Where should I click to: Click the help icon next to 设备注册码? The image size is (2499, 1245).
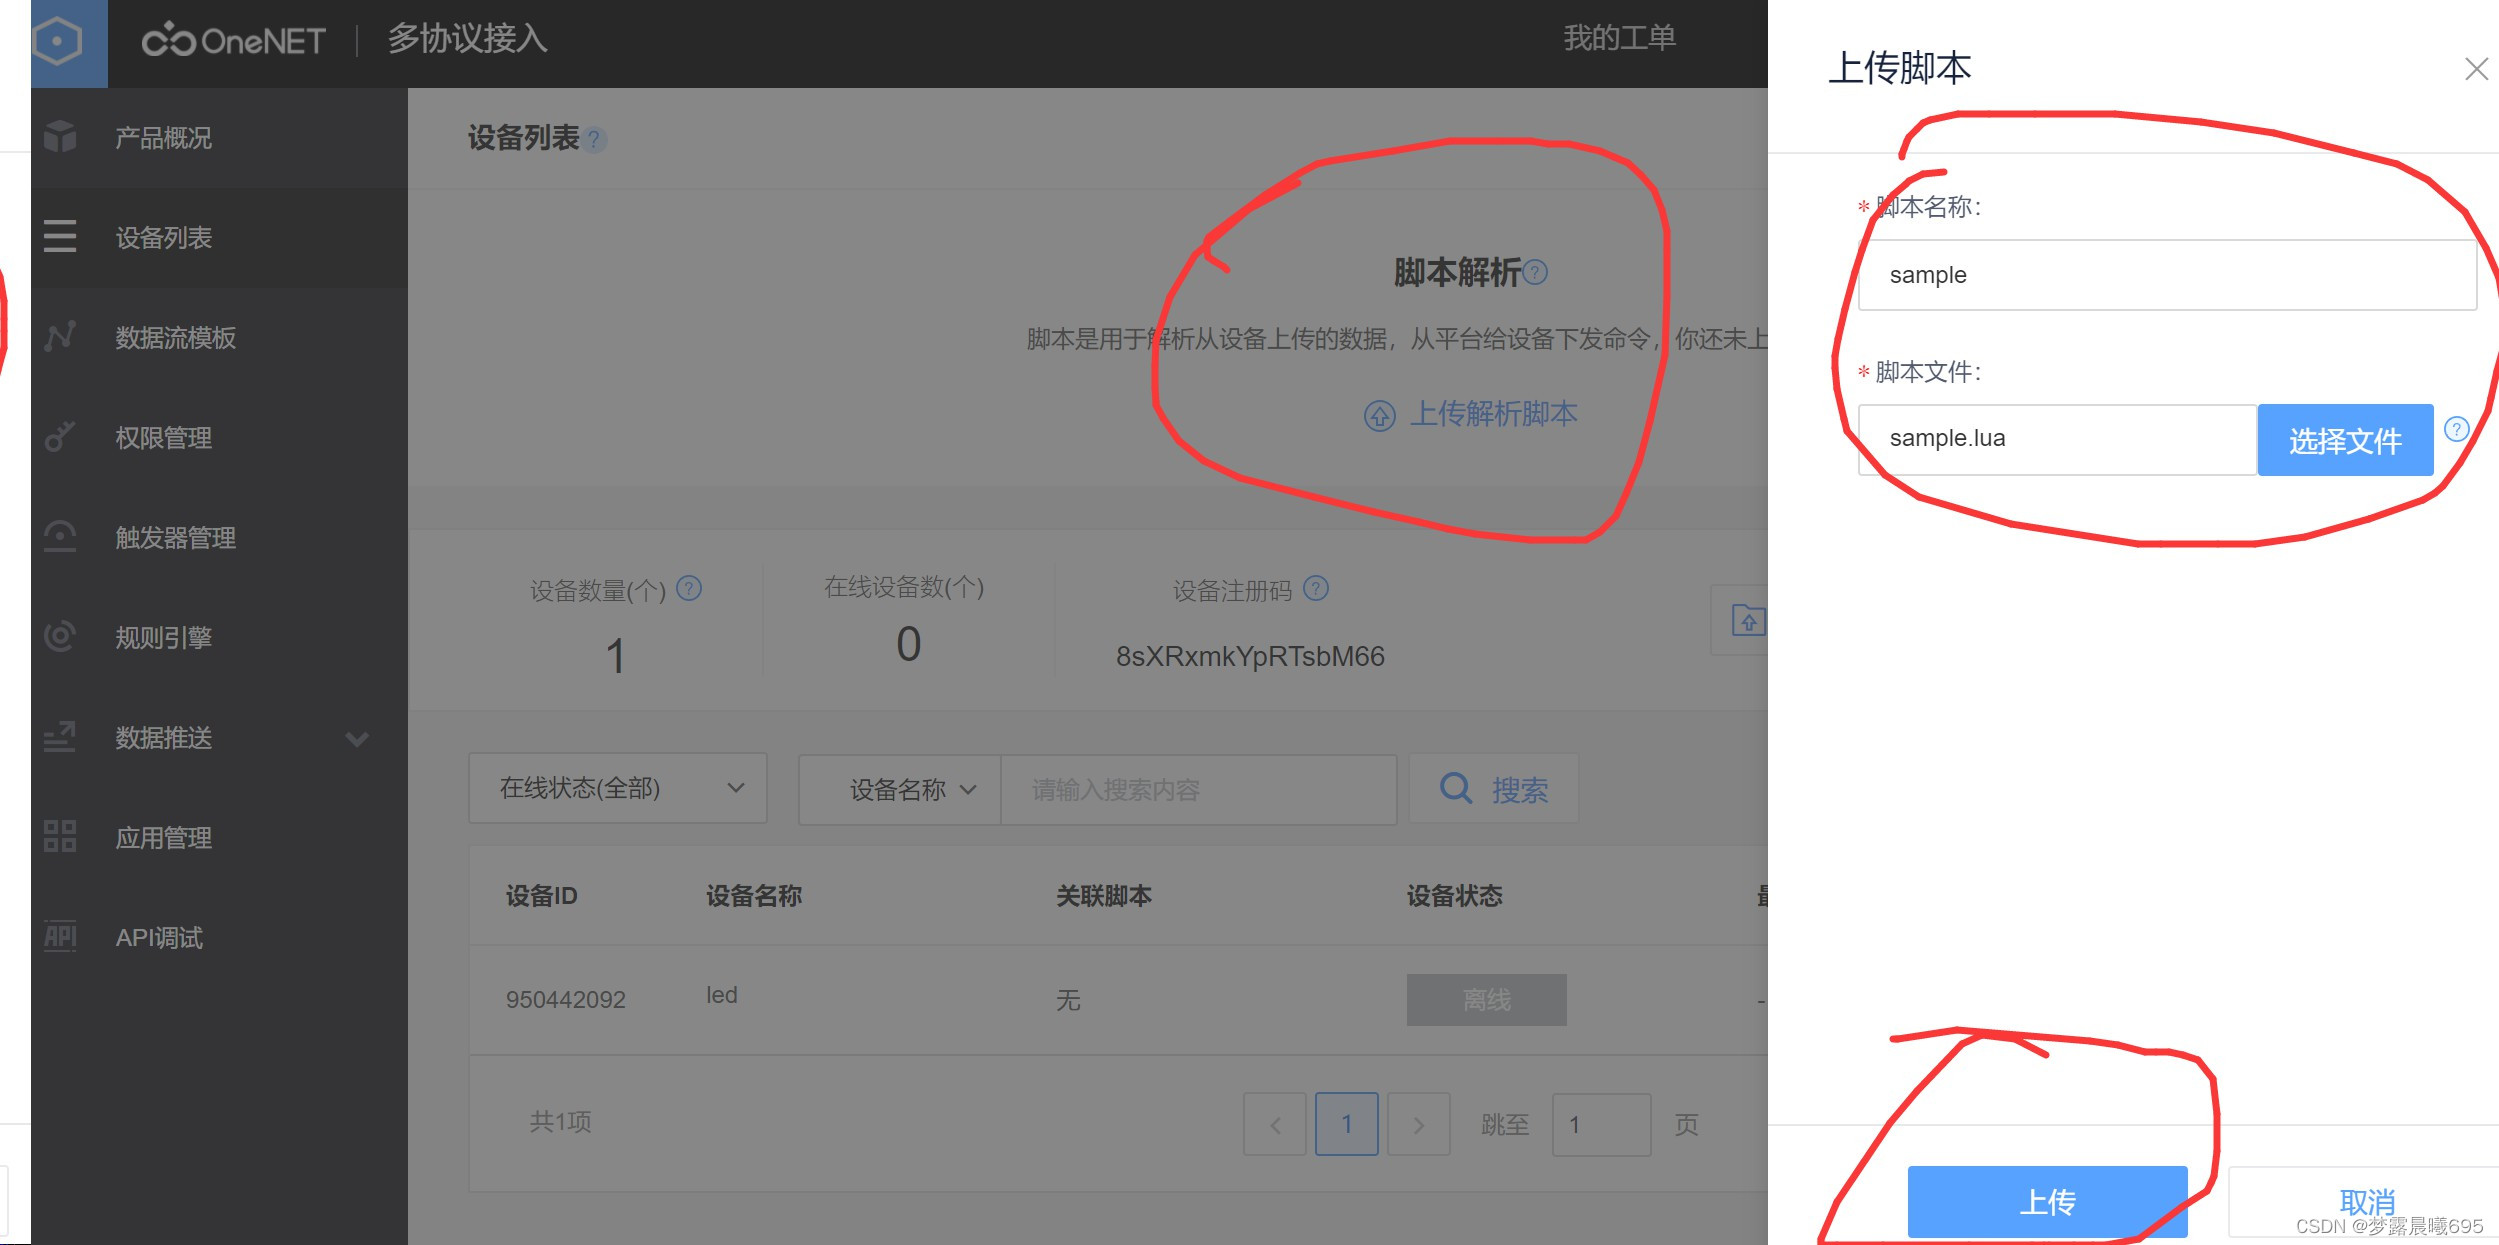click(1316, 589)
